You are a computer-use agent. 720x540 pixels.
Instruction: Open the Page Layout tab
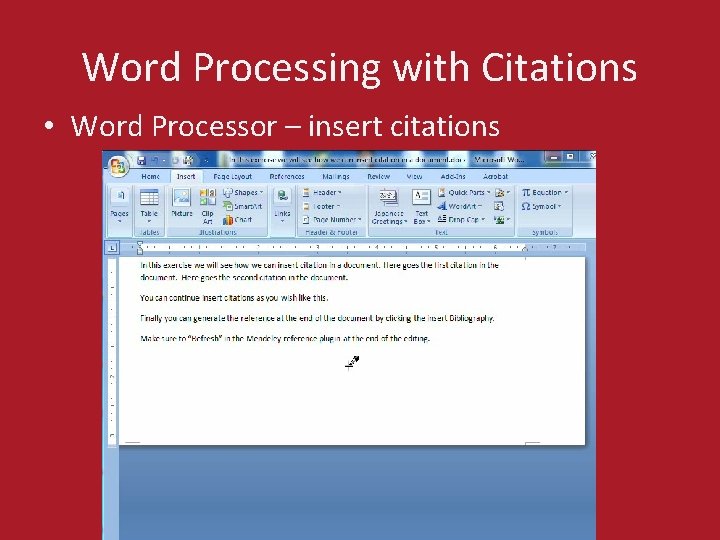232,176
